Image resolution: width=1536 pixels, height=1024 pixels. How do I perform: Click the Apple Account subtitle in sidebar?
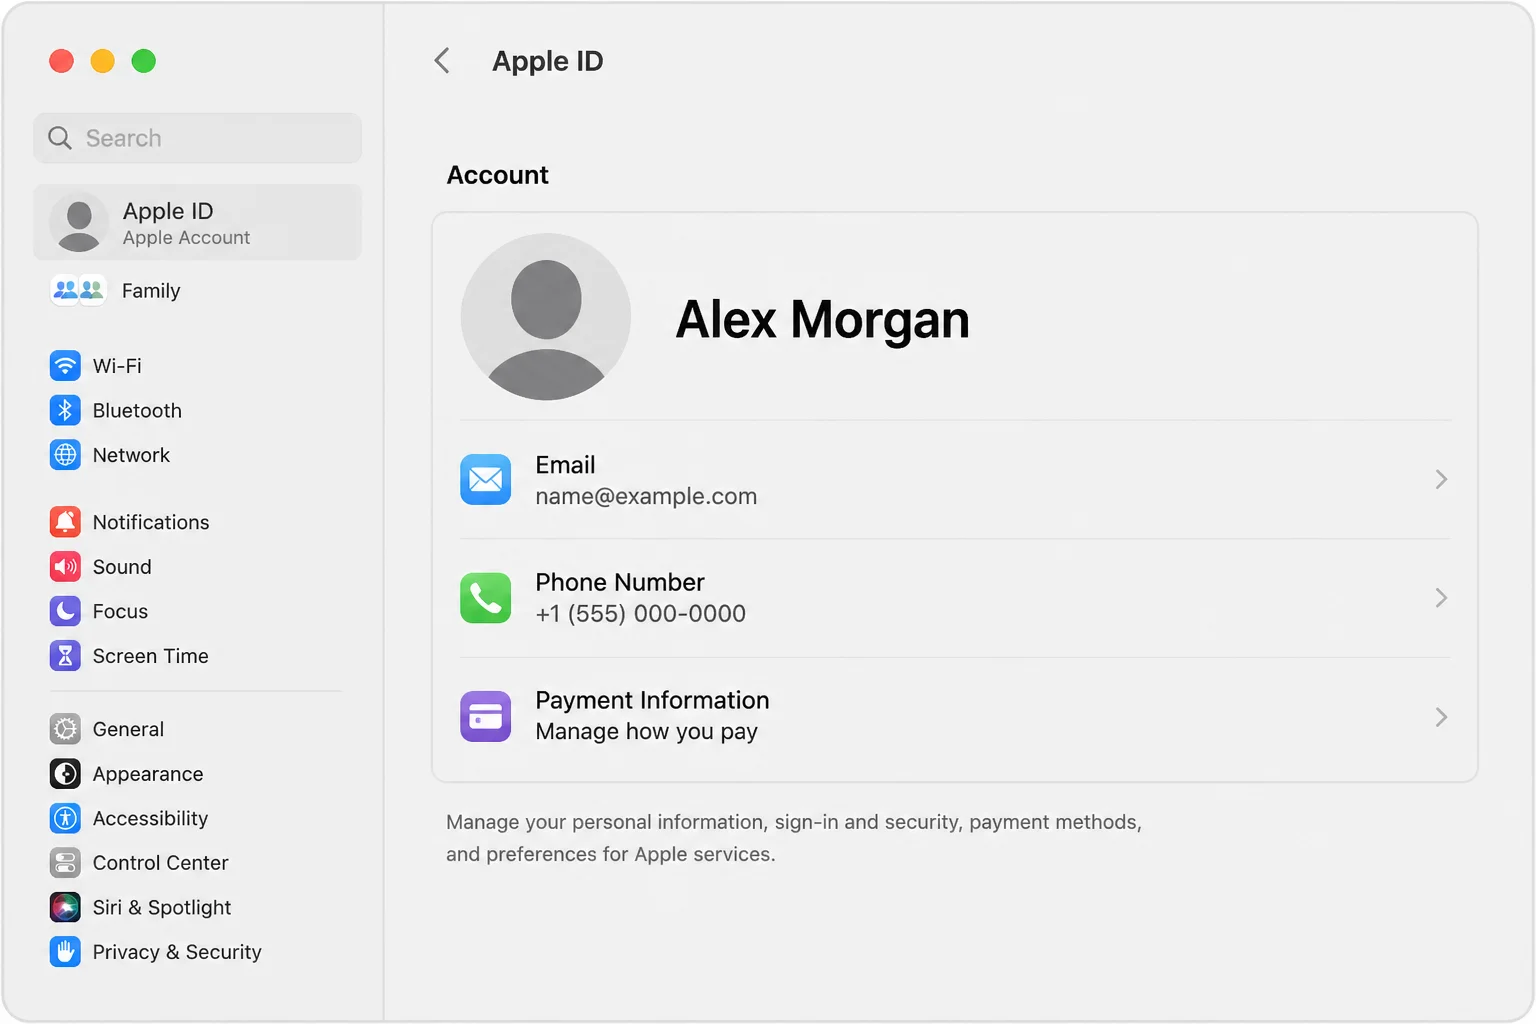186,238
